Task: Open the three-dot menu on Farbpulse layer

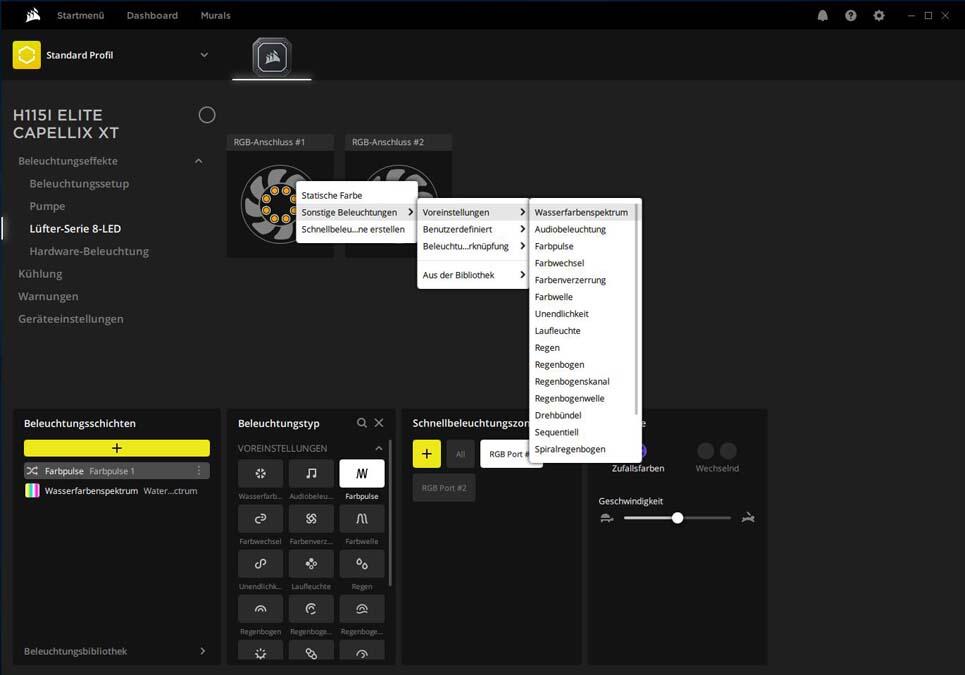Action: (199, 471)
